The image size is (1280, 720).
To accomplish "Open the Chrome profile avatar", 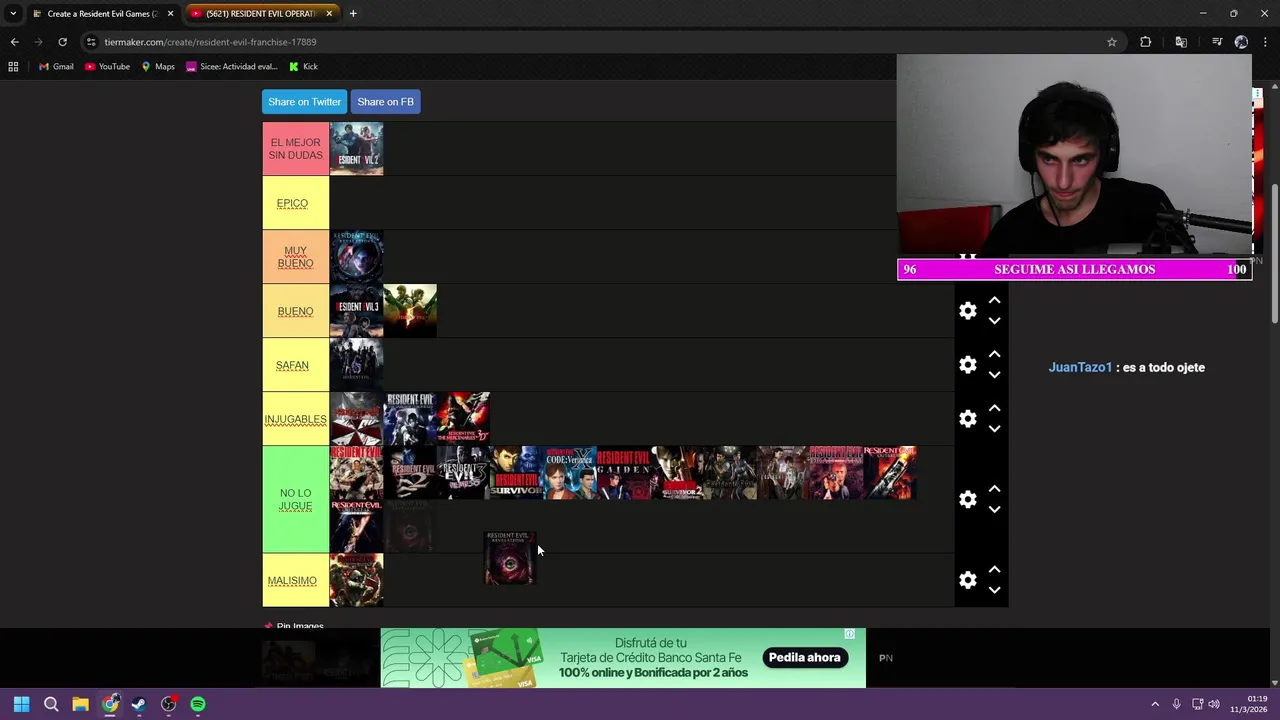I will pyautogui.click(x=1241, y=42).
